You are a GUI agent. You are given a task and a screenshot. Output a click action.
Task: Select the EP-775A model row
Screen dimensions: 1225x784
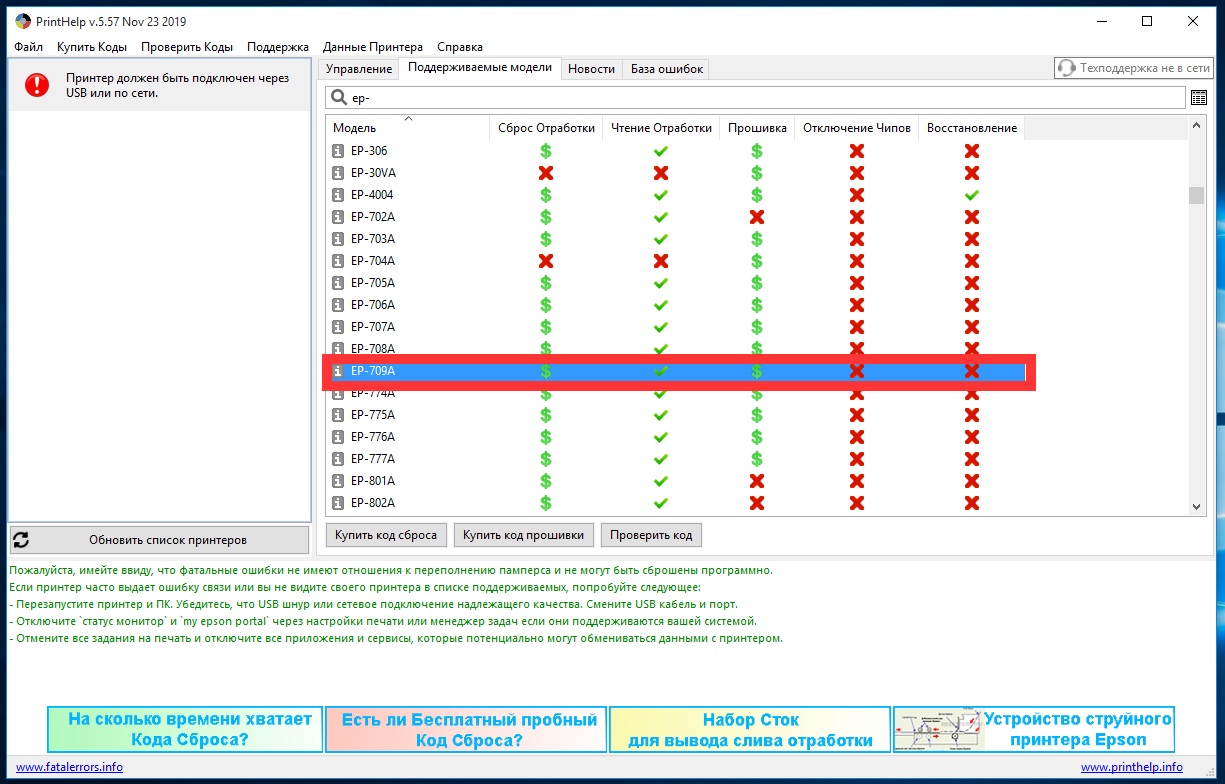click(676, 415)
